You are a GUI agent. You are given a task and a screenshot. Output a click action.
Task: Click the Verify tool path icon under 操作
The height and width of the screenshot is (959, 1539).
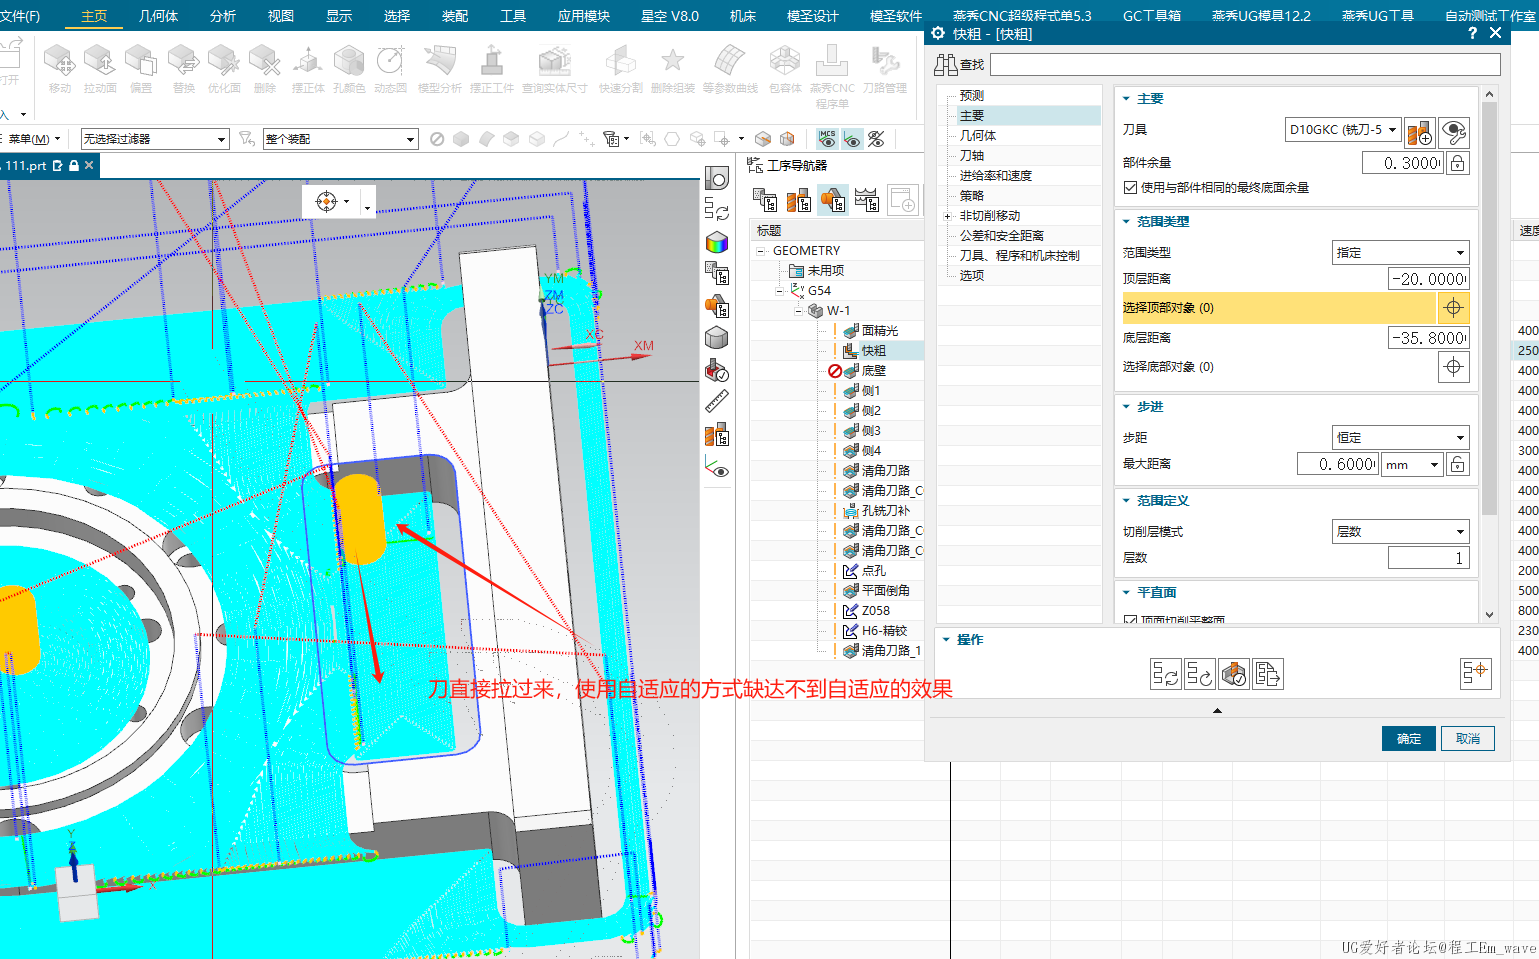point(1234,674)
